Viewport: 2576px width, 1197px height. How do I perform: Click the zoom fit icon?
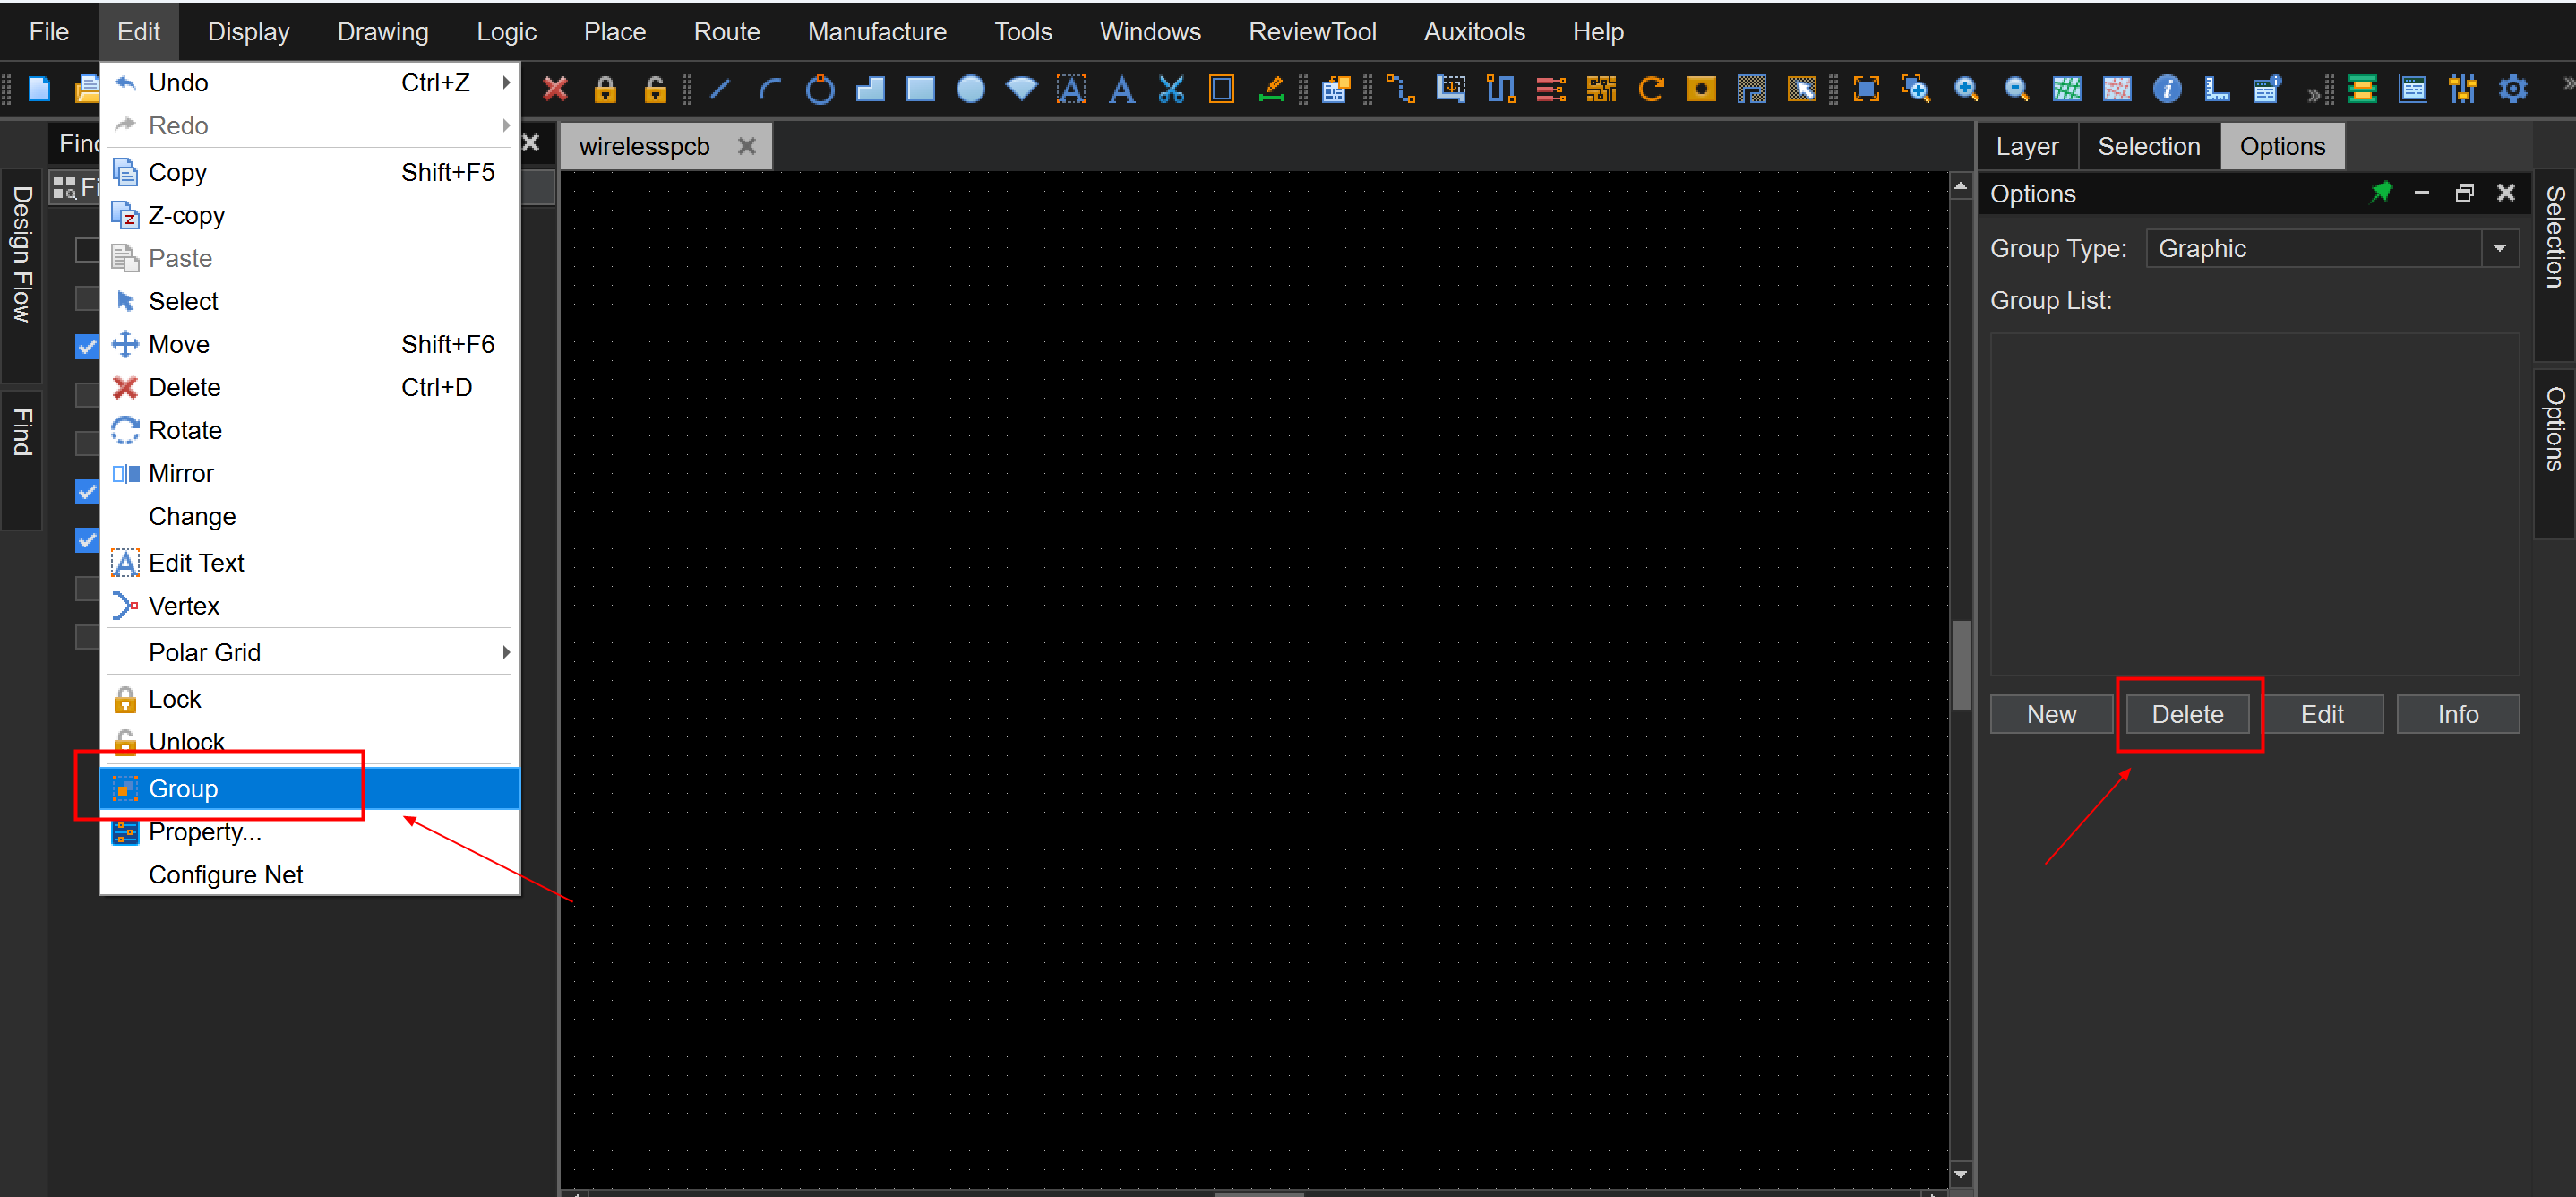(1866, 90)
